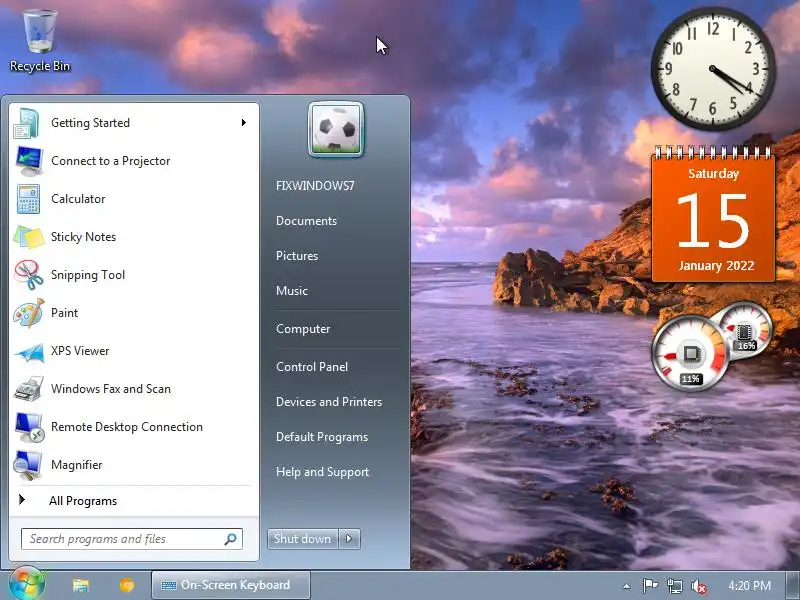The width and height of the screenshot is (800, 600).
Task: Expand the Getting Started submenu arrow
Action: [x=244, y=122]
